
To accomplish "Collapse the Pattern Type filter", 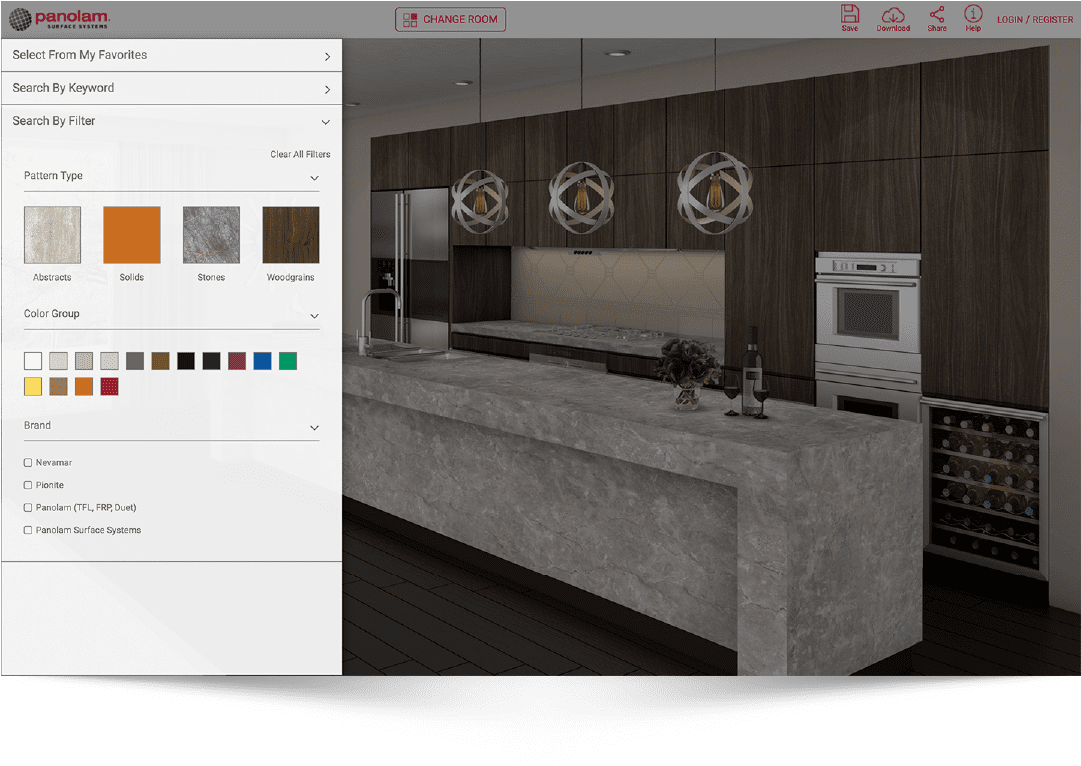I will [x=172, y=177].
